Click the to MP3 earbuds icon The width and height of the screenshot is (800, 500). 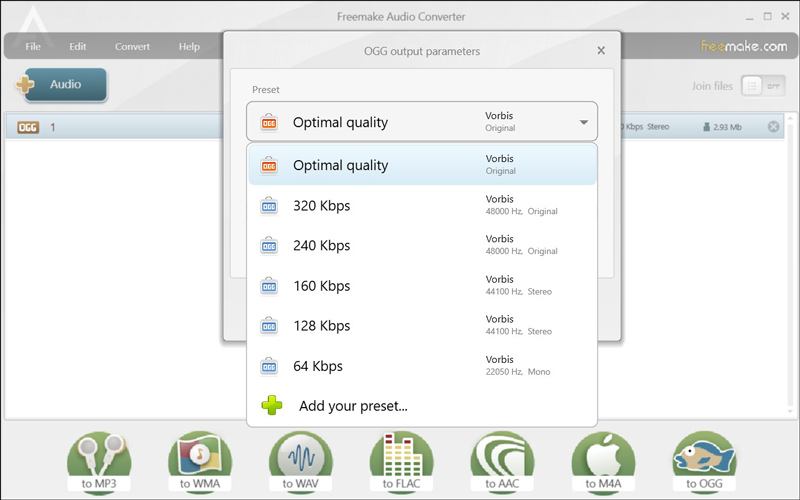click(x=99, y=461)
